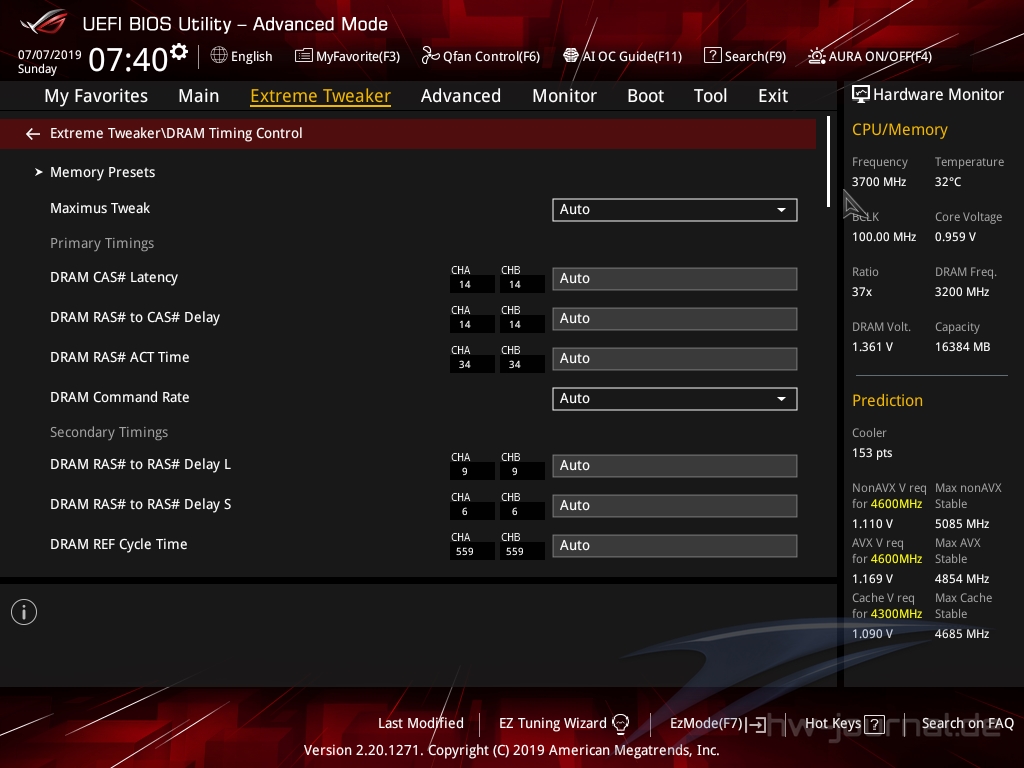Switch to the Main tab
Image resolution: width=1024 pixels, height=768 pixels.
[199, 96]
